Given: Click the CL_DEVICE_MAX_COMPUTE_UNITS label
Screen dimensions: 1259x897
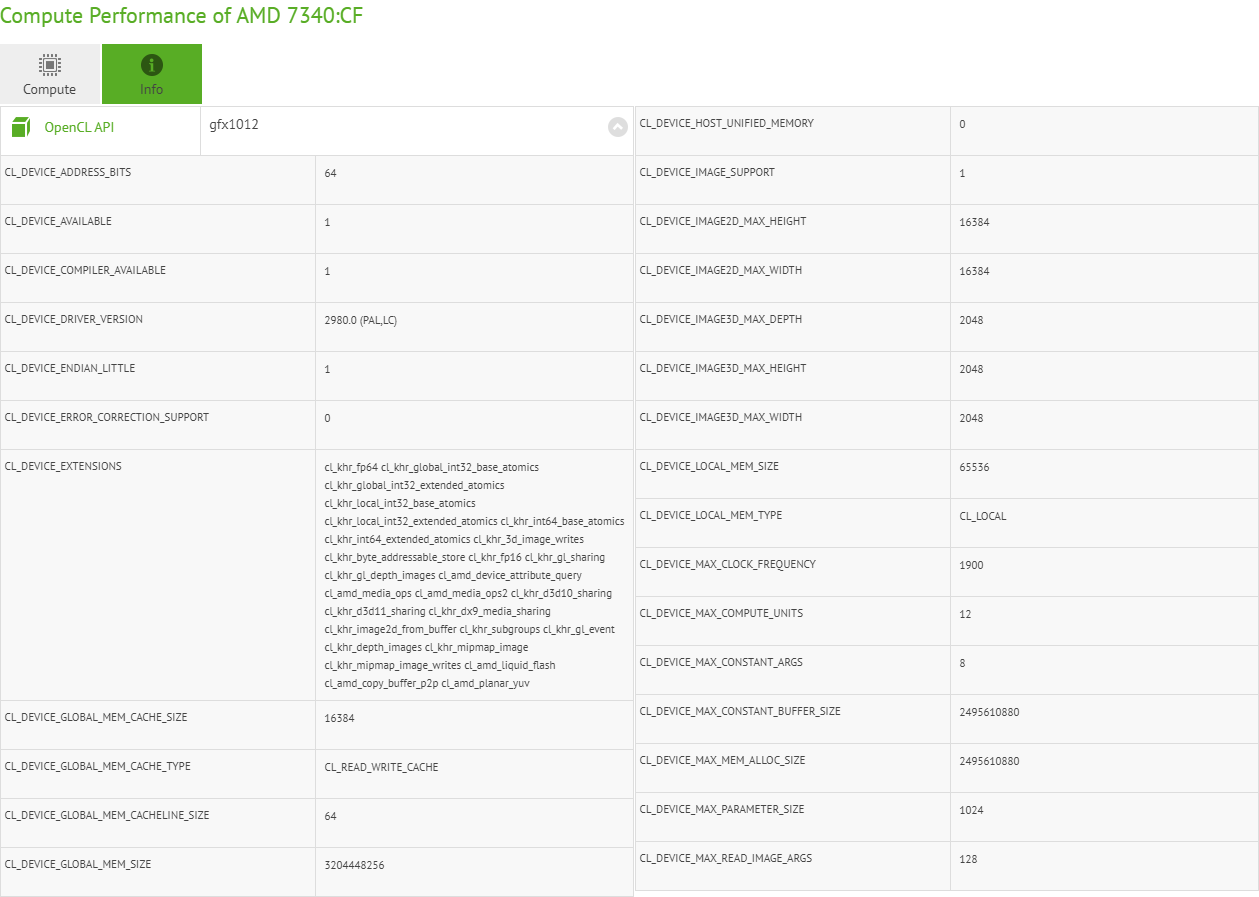Looking at the screenshot, I should tap(722, 613).
